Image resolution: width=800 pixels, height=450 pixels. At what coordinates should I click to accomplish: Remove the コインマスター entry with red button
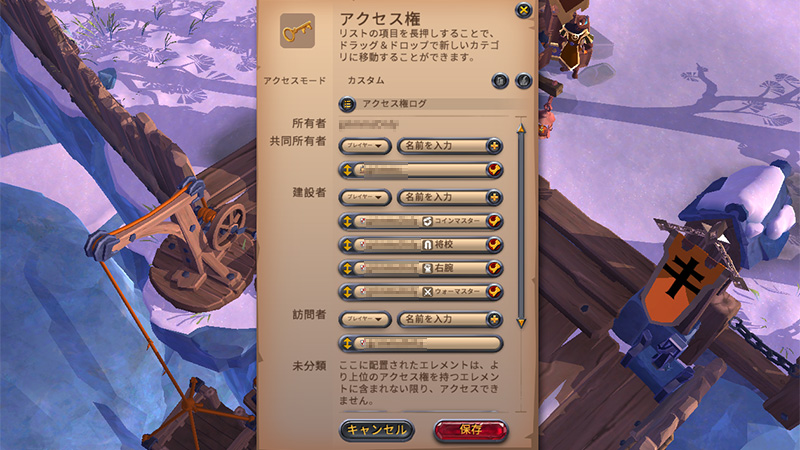(494, 221)
